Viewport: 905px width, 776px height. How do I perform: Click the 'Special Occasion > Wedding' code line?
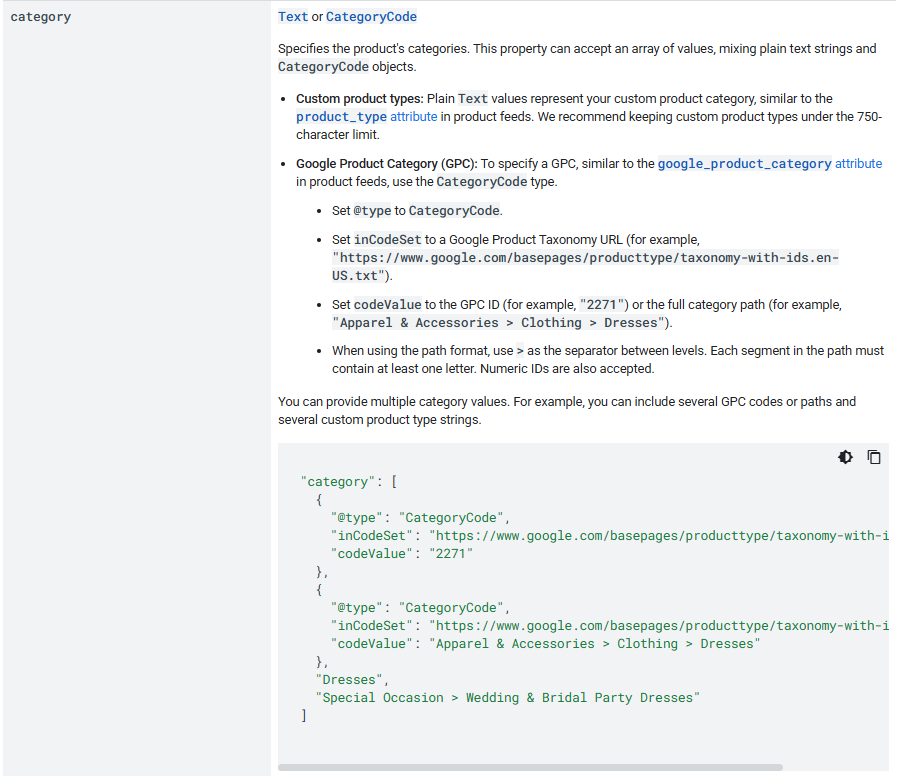[508, 697]
